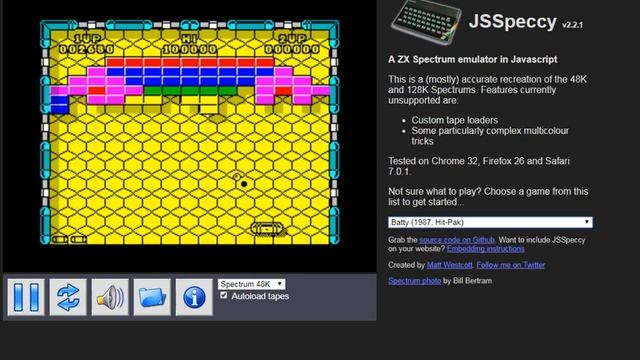Click the HI score 100000

(x=190, y=49)
